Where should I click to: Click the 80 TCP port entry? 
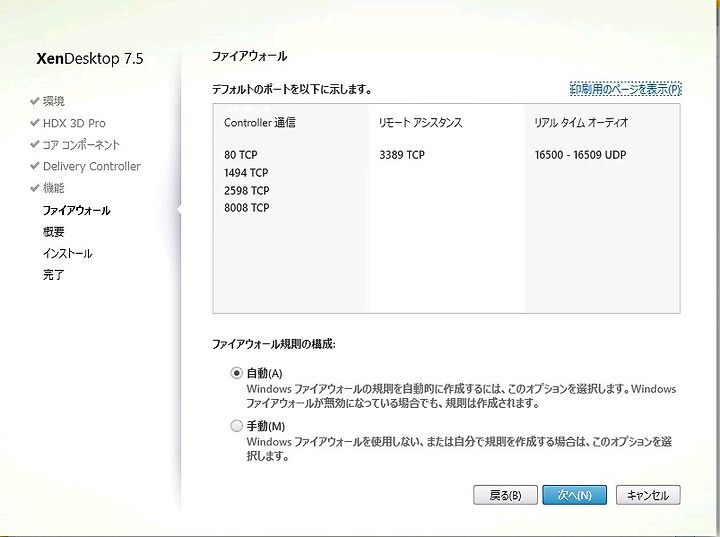(241, 155)
